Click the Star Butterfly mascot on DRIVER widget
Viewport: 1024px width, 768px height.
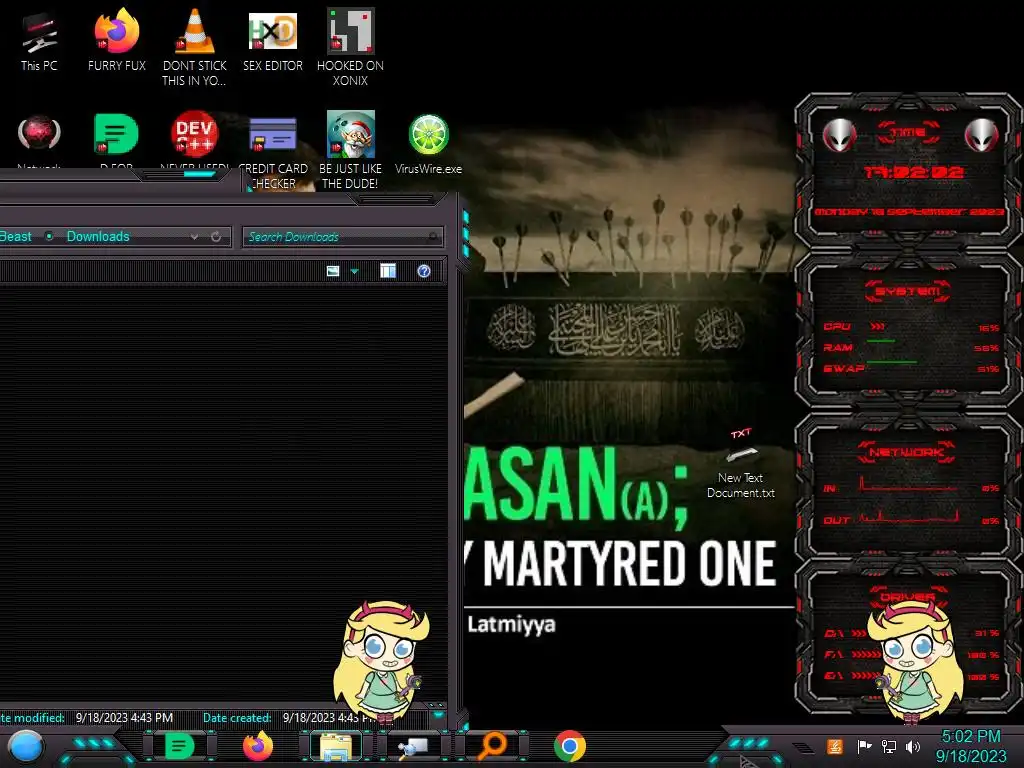pos(916,661)
